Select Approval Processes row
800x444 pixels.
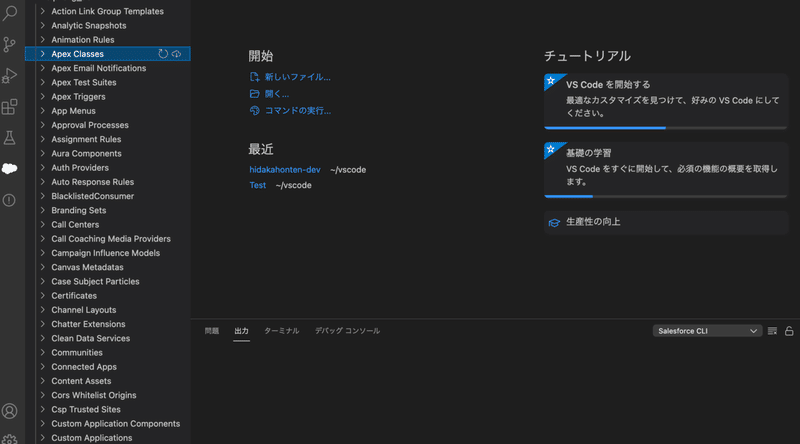click(108, 125)
